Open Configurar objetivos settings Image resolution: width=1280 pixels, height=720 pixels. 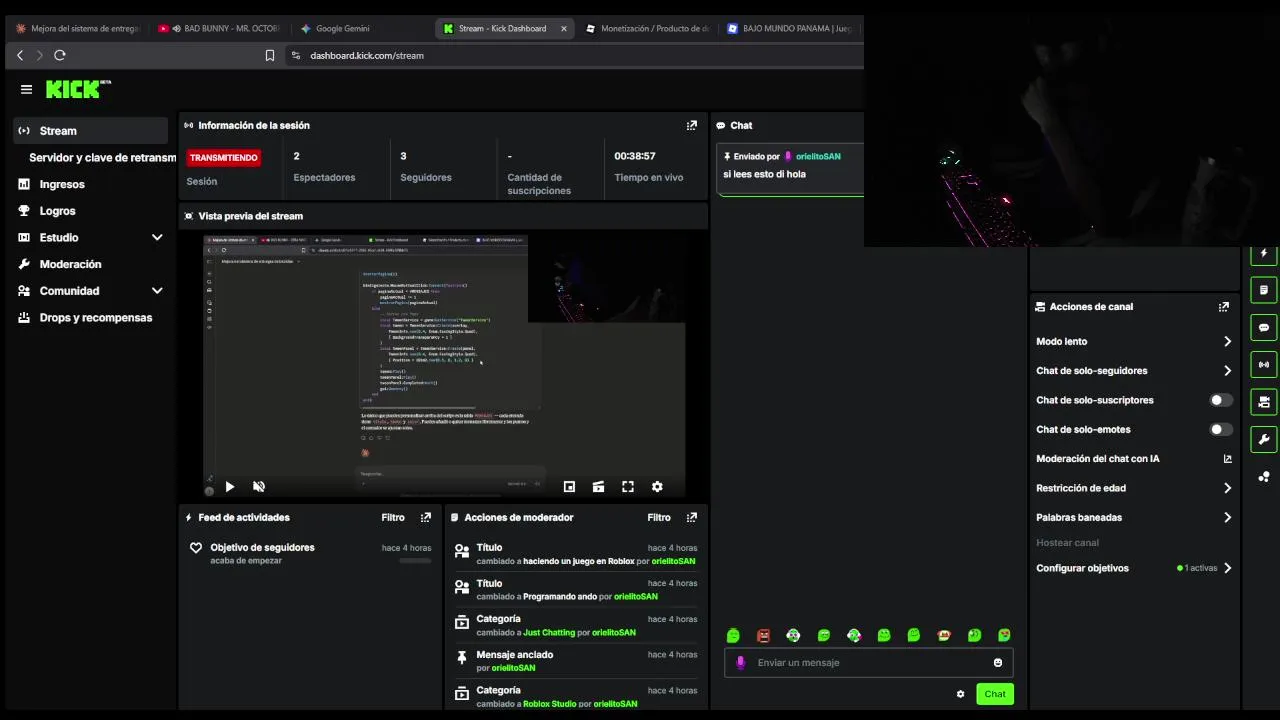pos(1134,568)
